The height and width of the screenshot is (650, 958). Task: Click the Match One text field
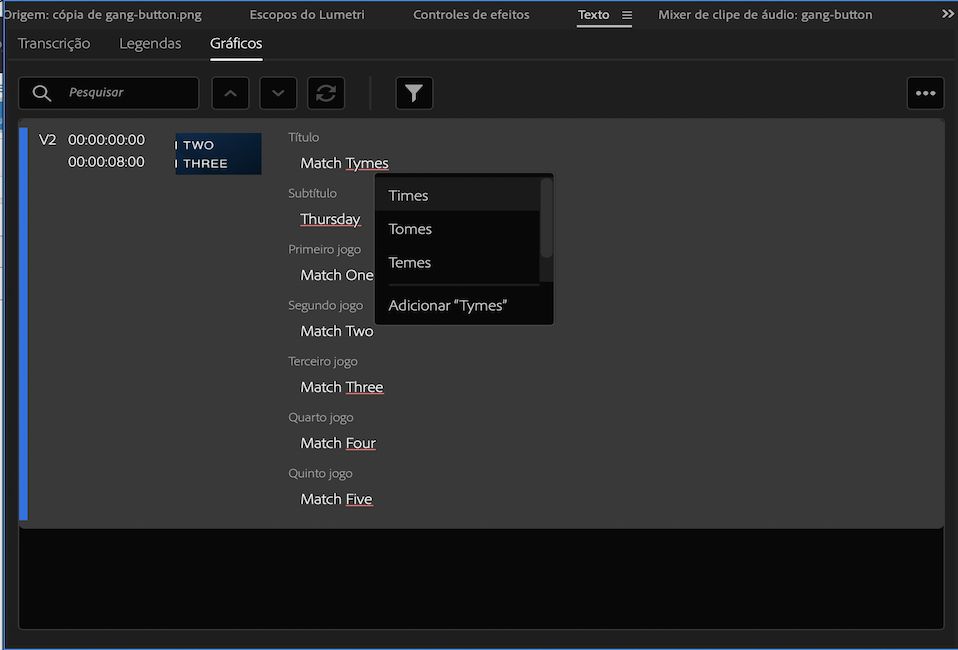tap(337, 275)
